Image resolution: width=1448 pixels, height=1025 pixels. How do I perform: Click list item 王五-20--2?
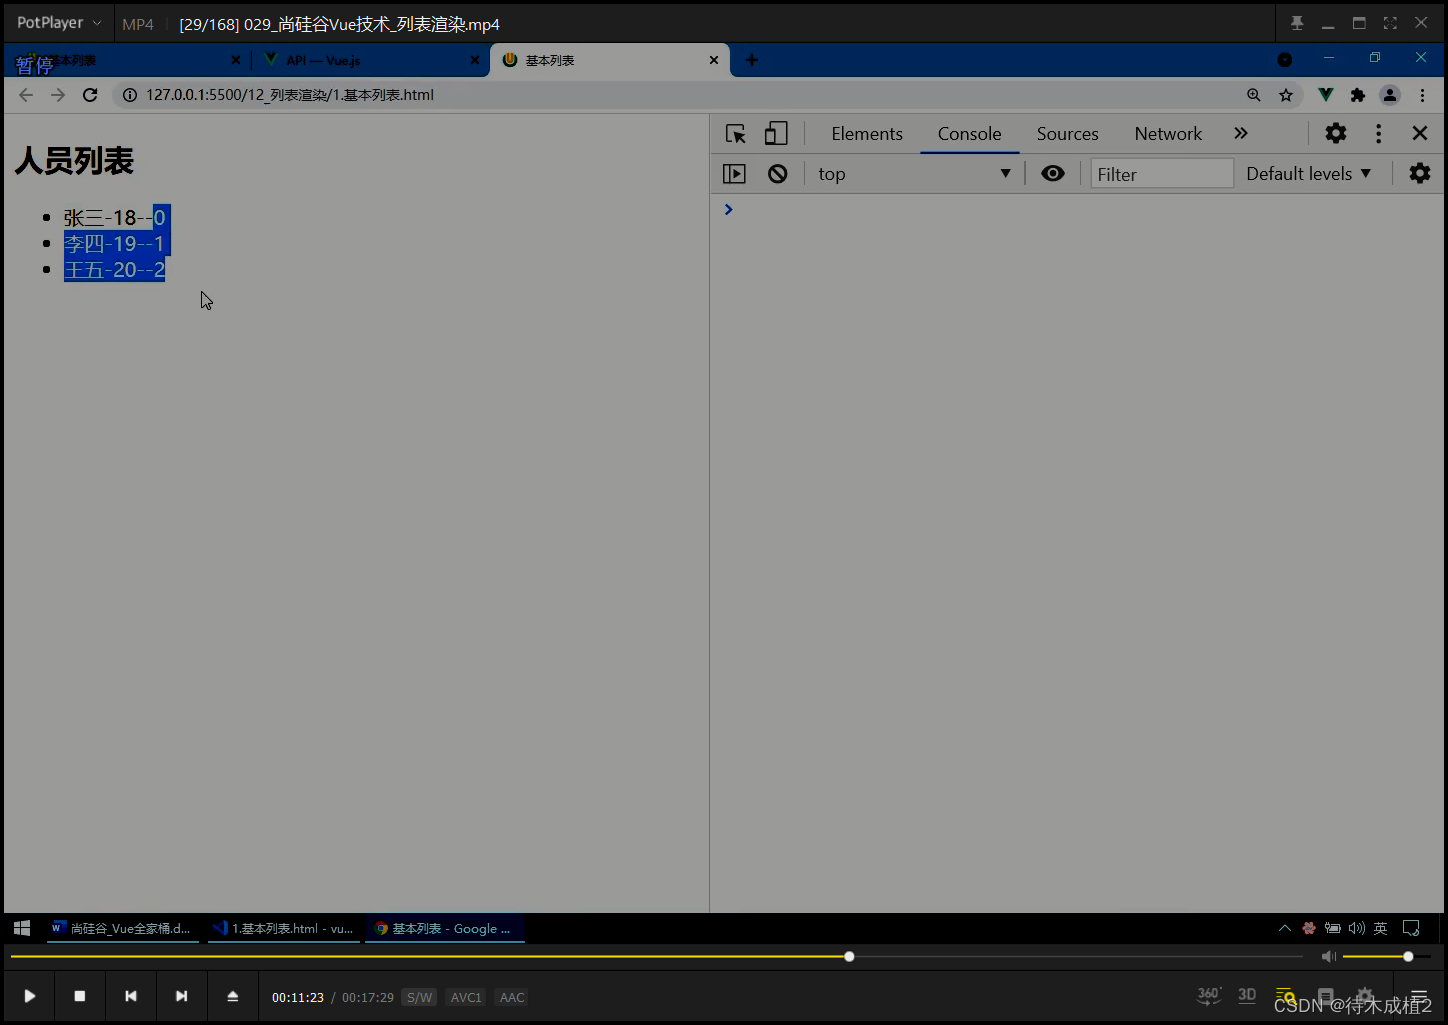(x=114, y=269)
